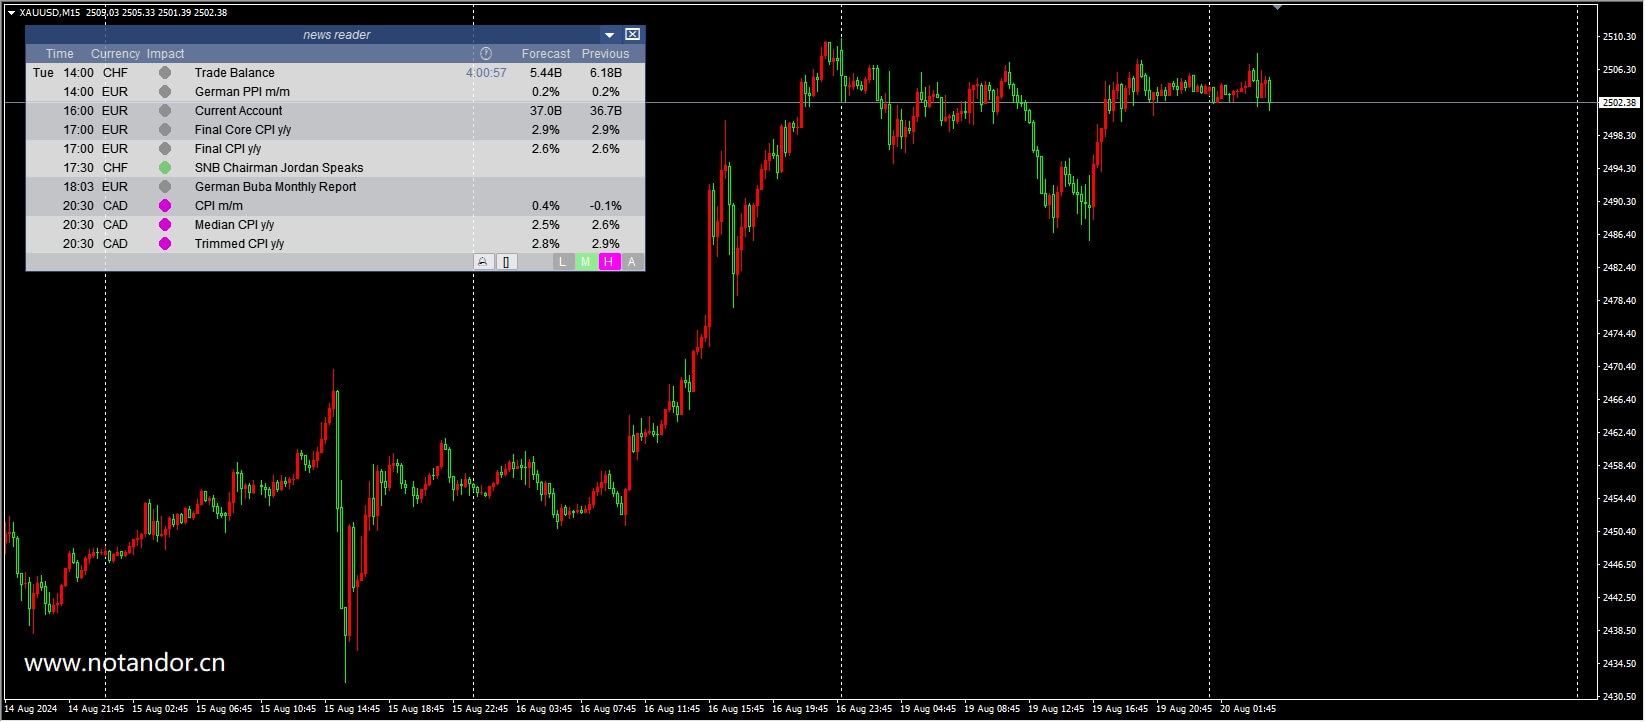
Task: Click the countdown clock icon in header
Action: (486, 54)
